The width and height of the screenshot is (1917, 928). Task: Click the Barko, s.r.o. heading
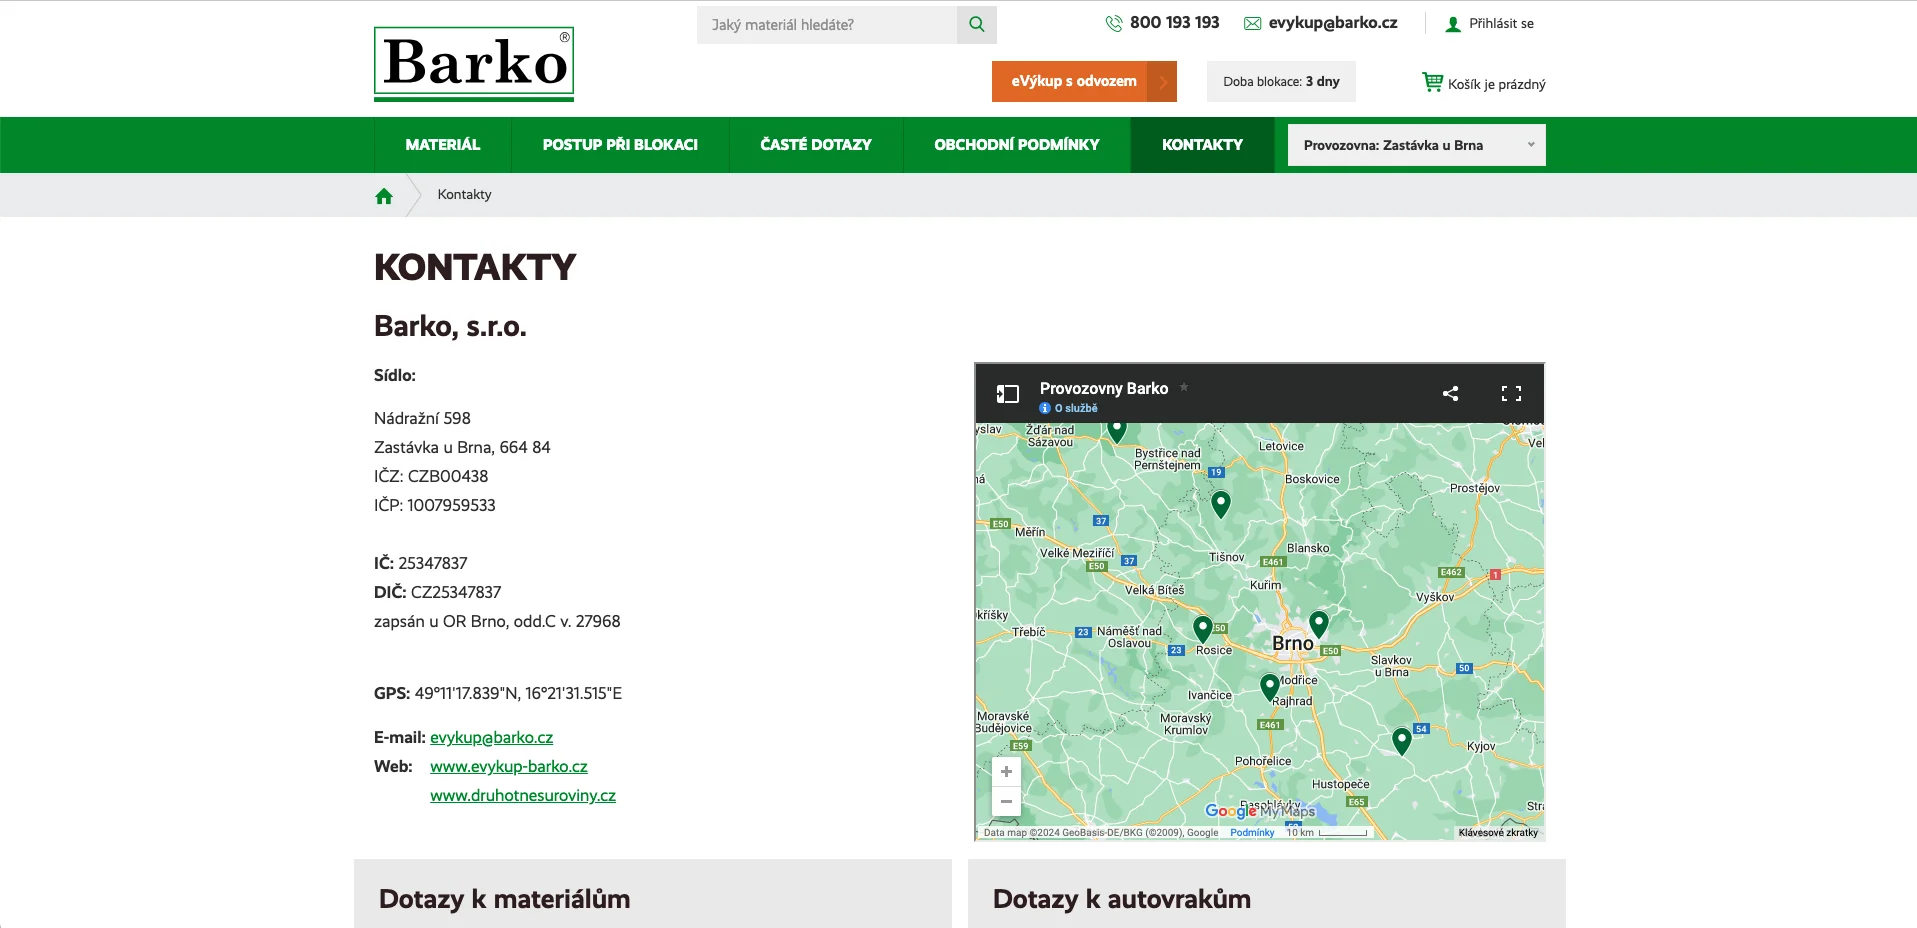click(x=450, y=327)
